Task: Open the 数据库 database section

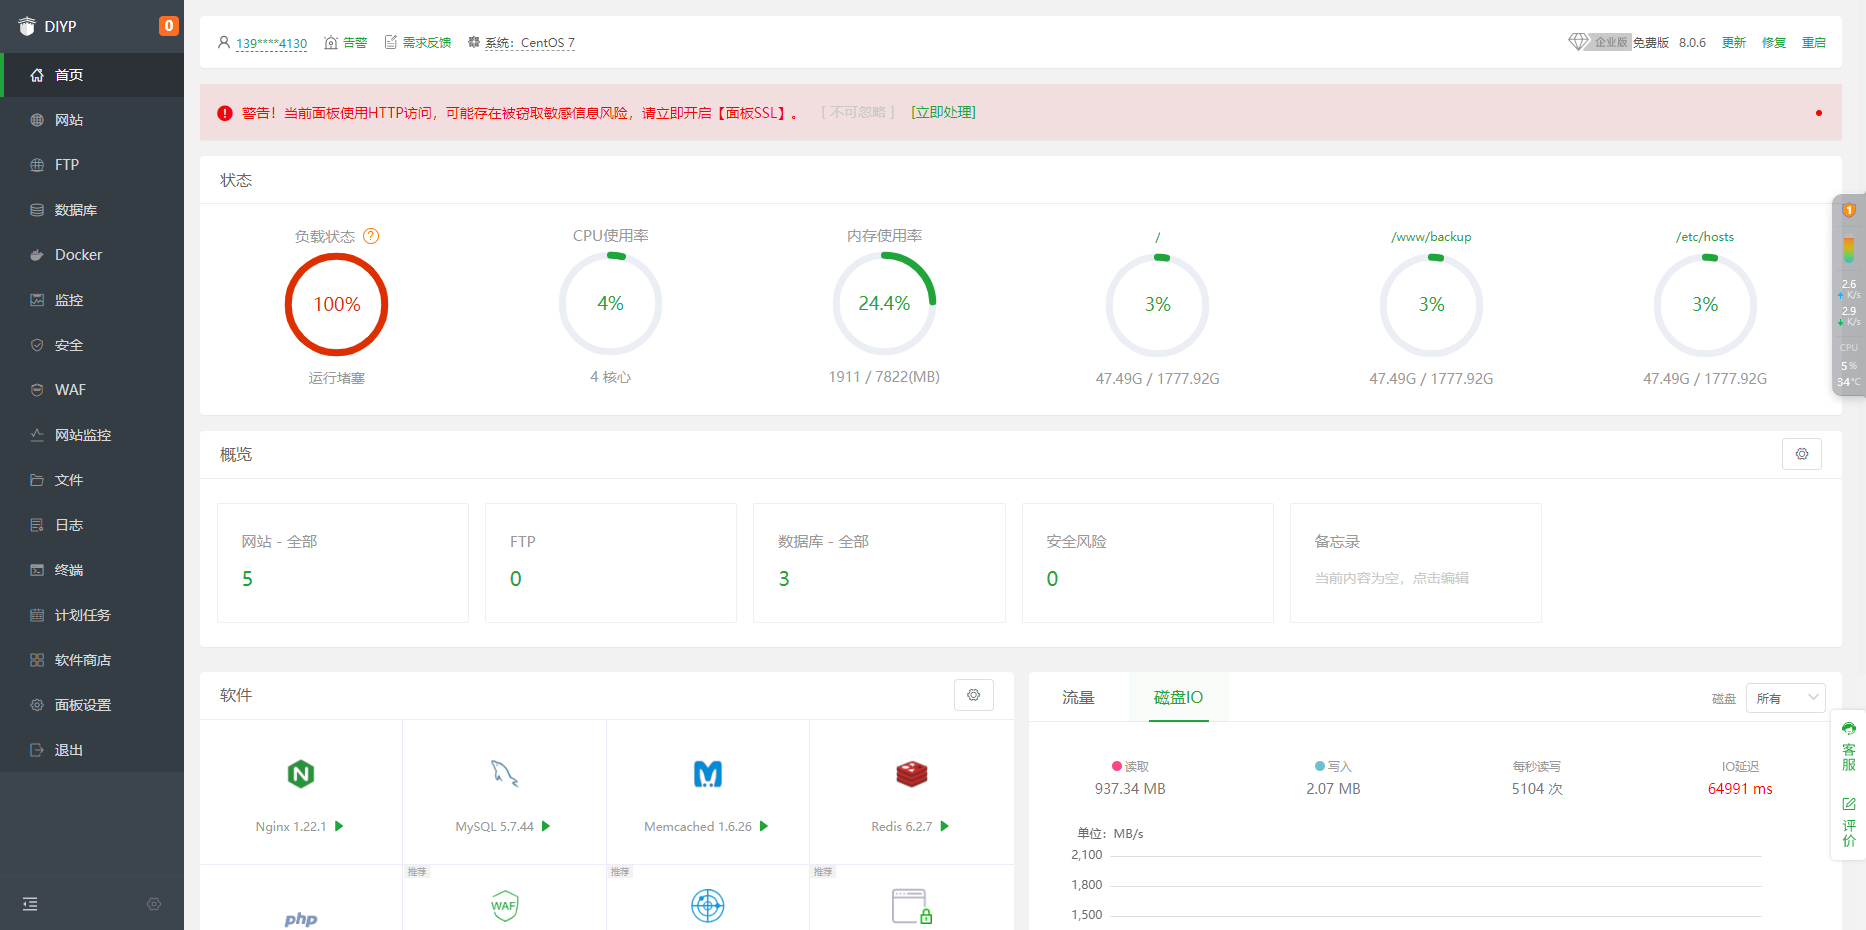Action: point(92,210)
